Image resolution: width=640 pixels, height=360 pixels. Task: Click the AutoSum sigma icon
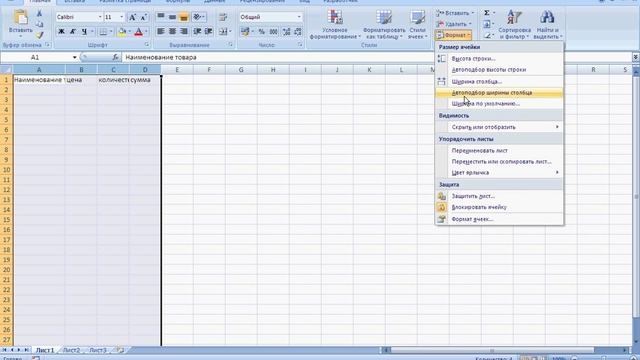pos(487,13)
